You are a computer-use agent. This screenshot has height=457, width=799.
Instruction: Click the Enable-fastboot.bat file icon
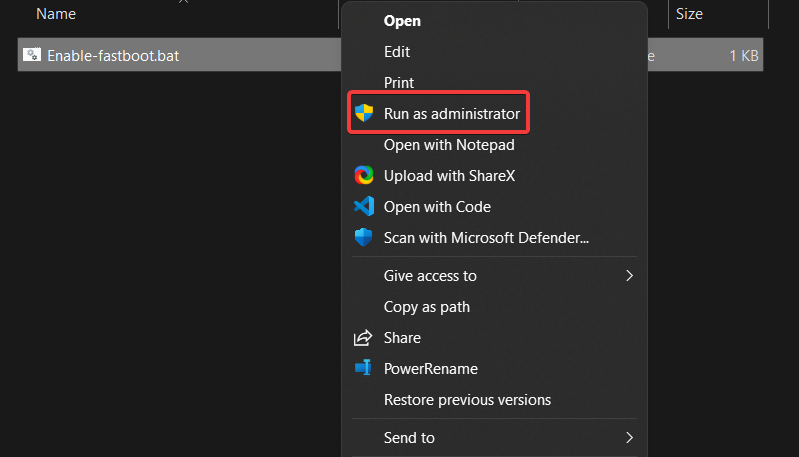[x=32, y=56]
